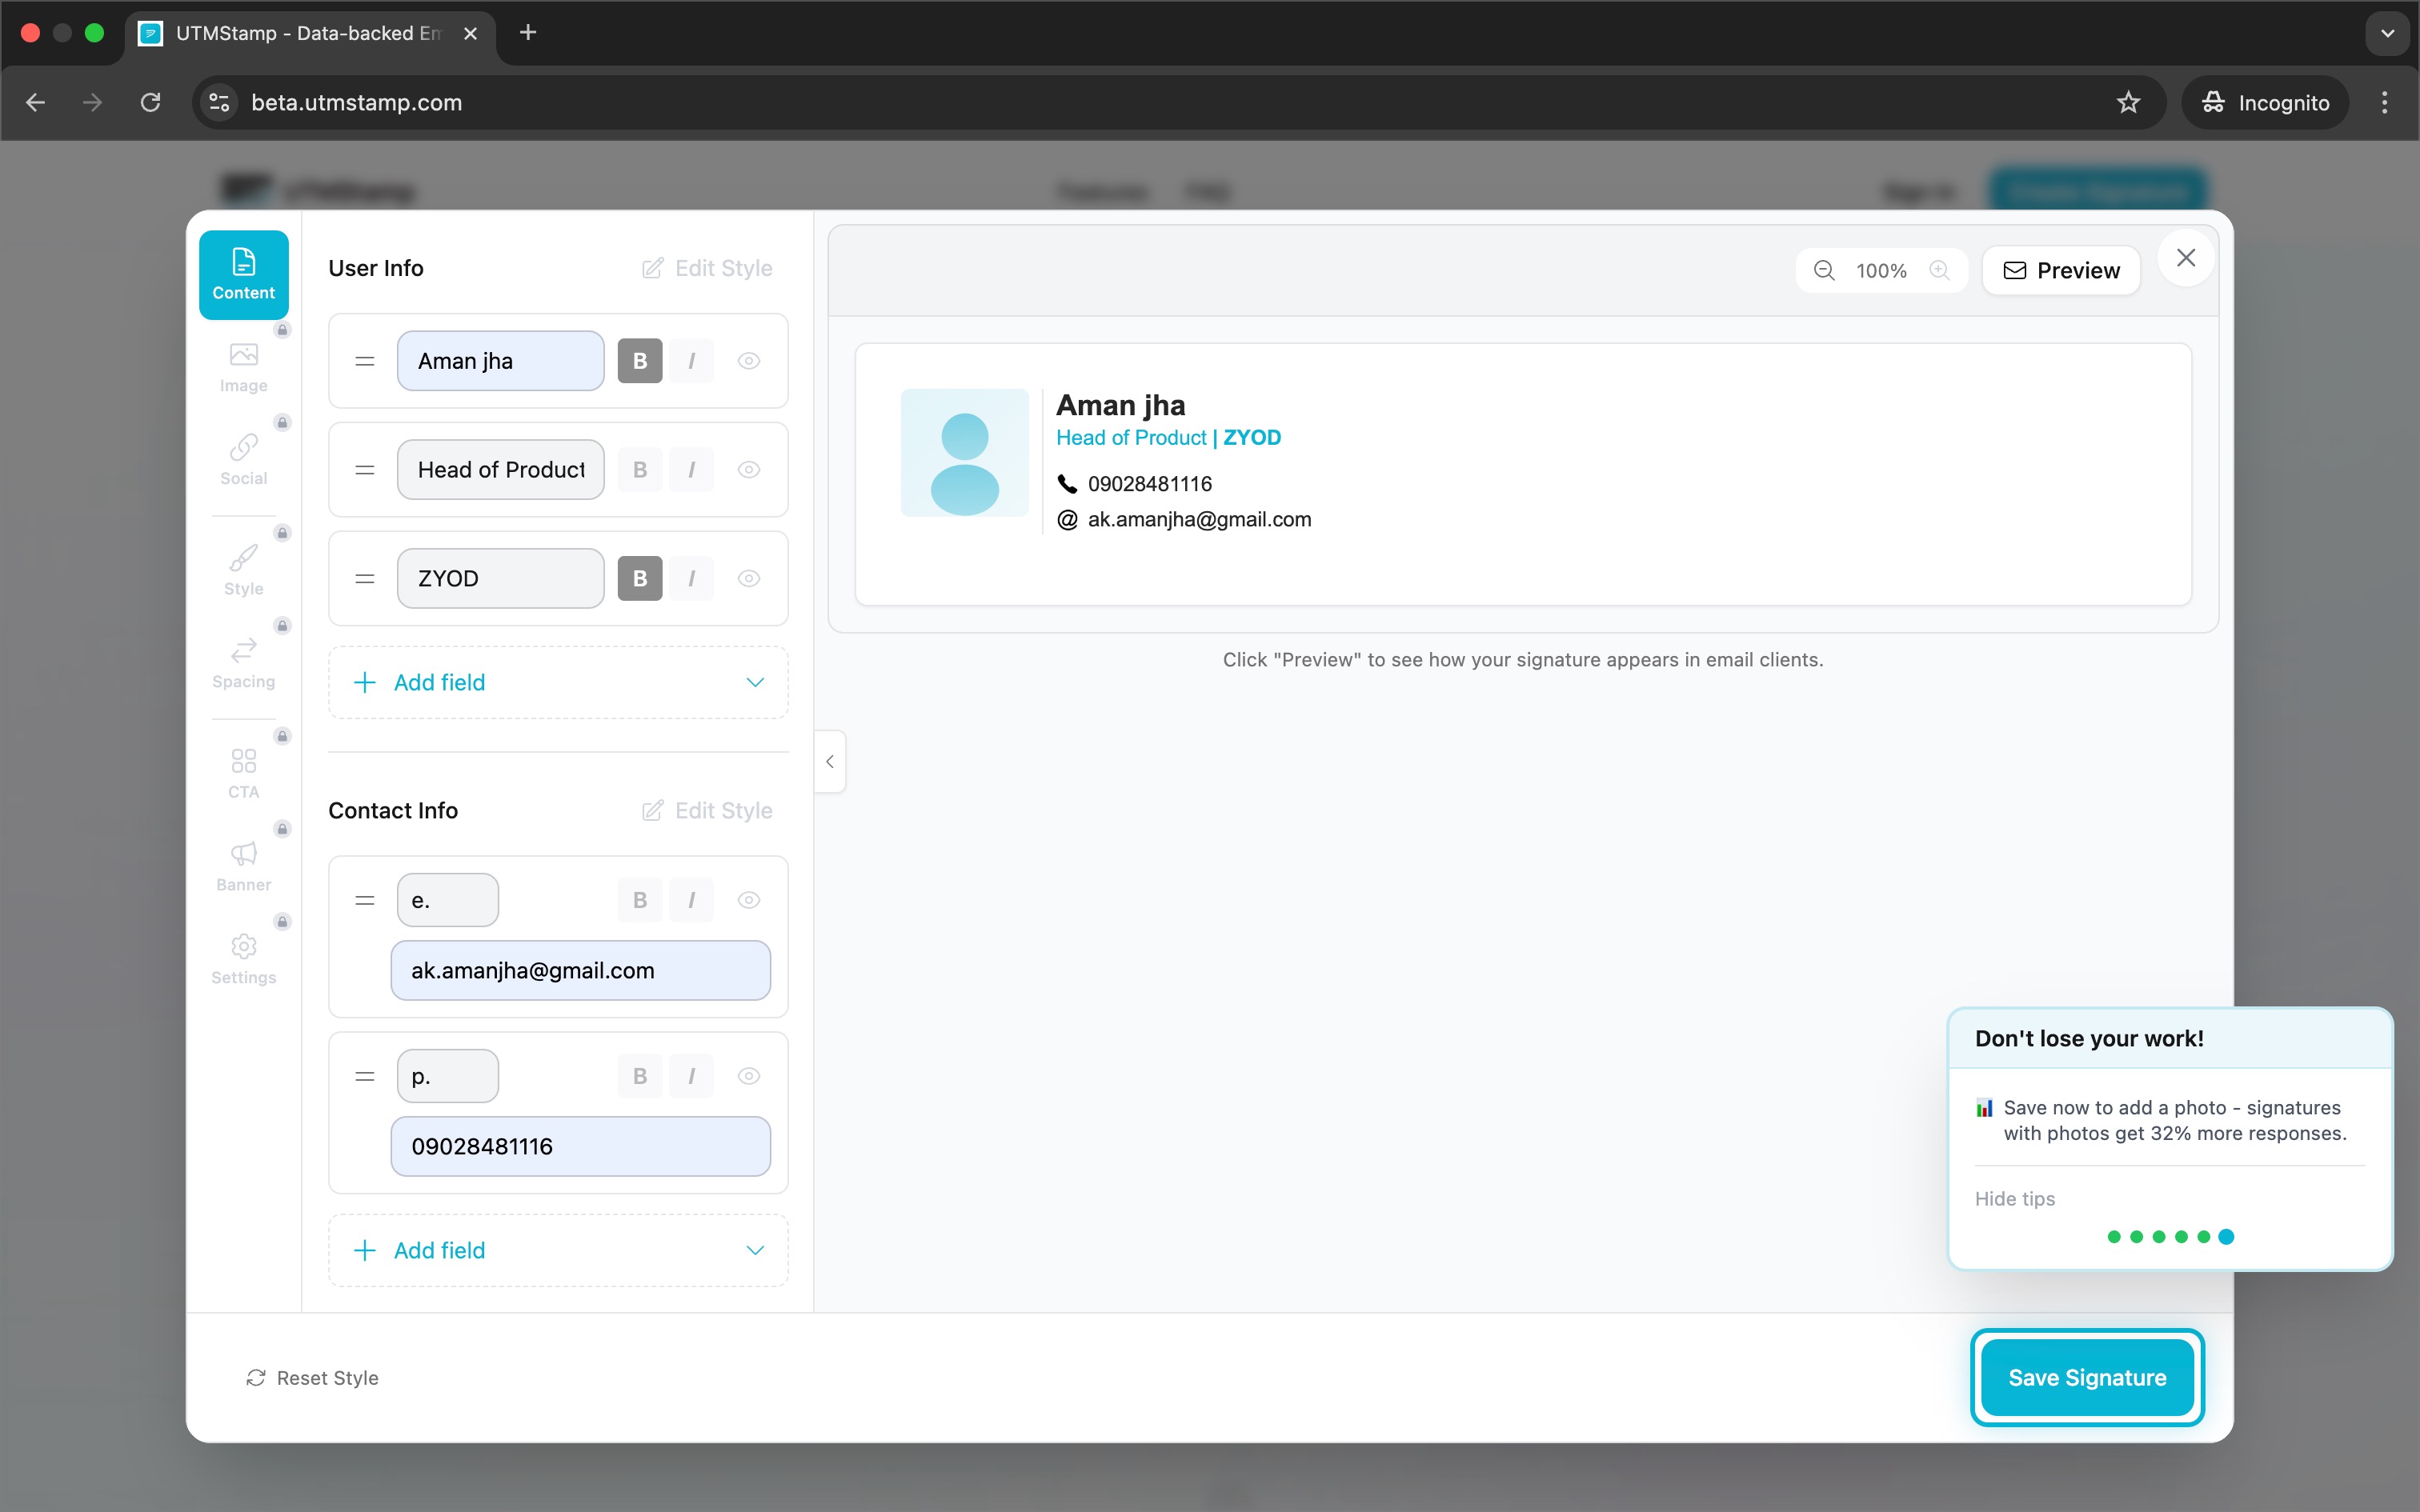Click the Save Signature button
Viewport: 2420px width, 1512px height.
coord(2088,1377)
